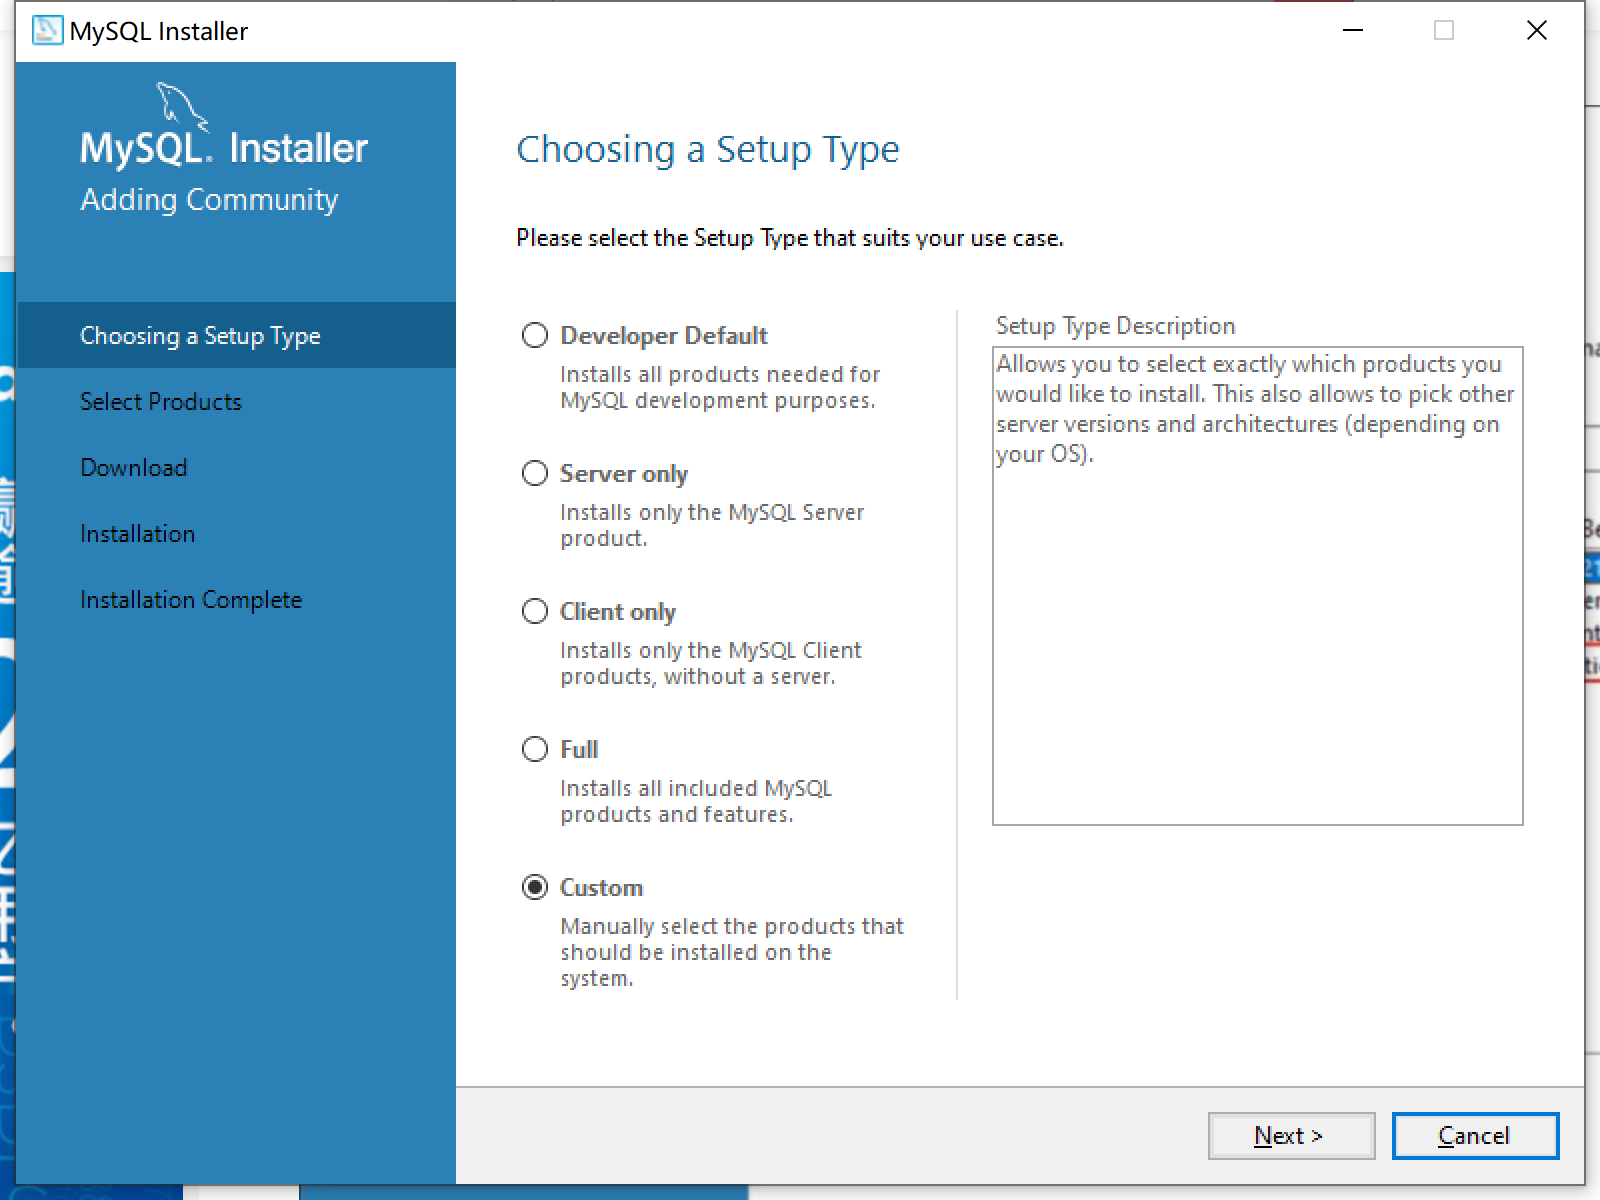Open the Choosing a Setup Type step
Viewport: 1600px width, 1200px height.
pos(236,335)
